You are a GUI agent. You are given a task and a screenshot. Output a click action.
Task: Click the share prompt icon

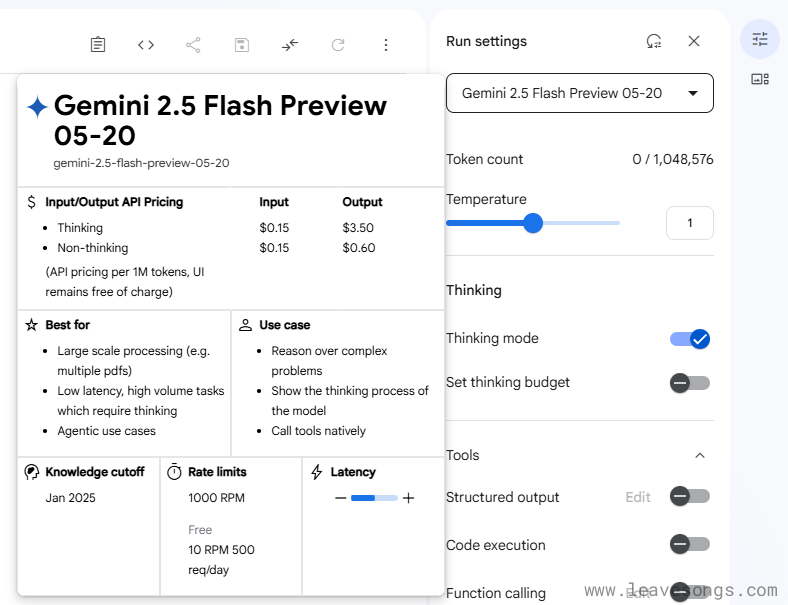(194, 45)
